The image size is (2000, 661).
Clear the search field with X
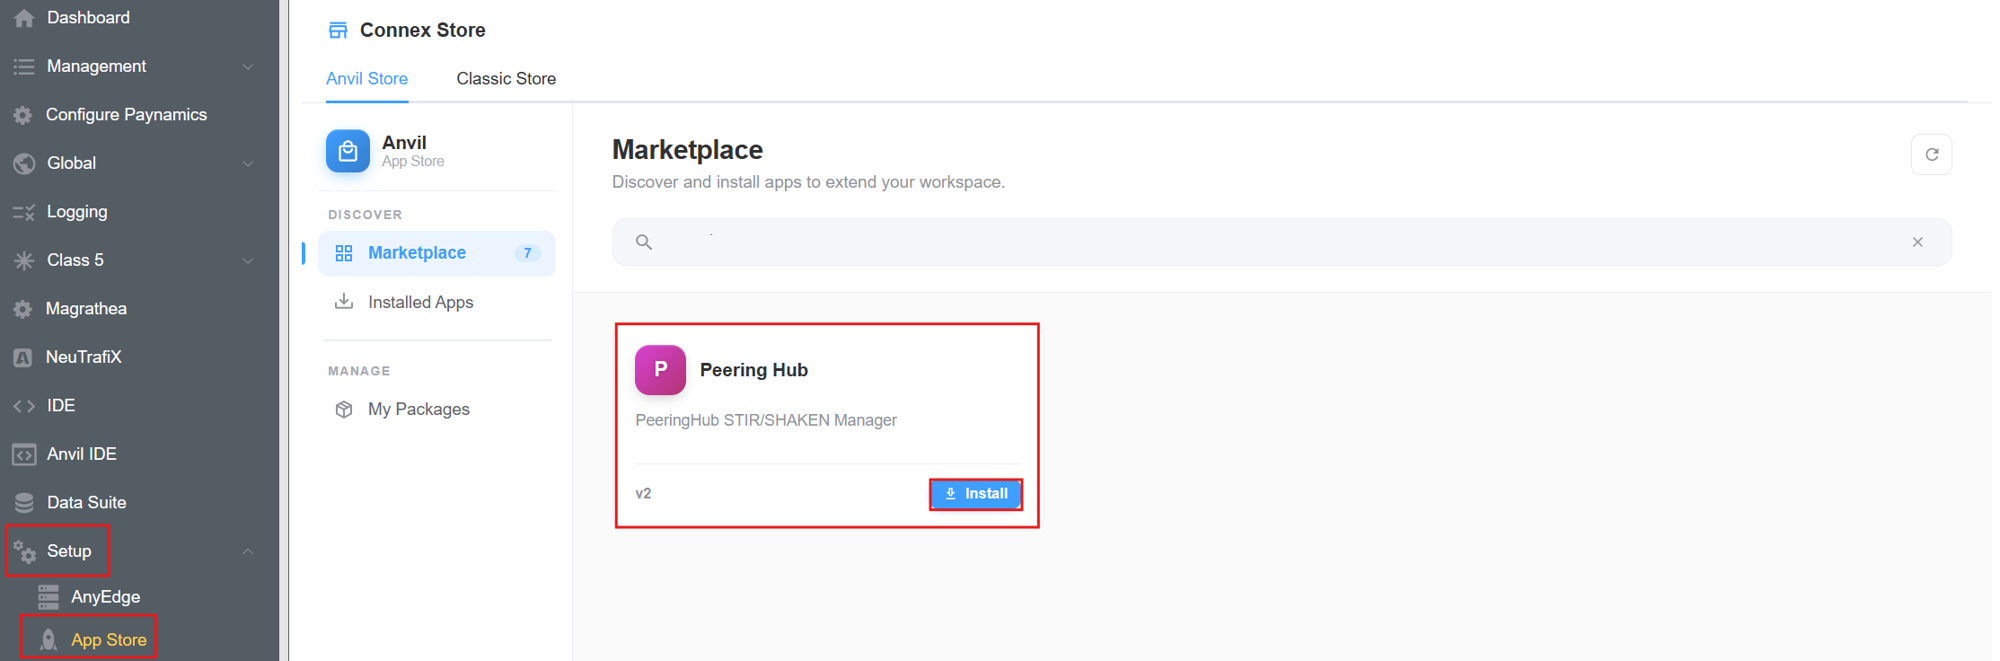pos(1917,242)
